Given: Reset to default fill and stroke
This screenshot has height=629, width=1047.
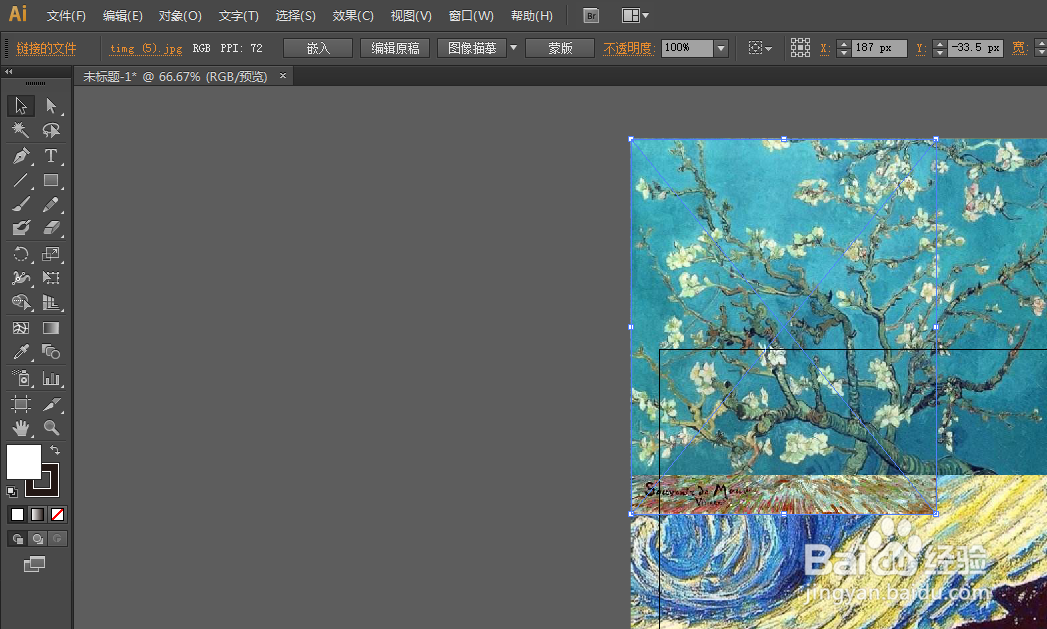Looking at the screenshot, I should 12,492.
